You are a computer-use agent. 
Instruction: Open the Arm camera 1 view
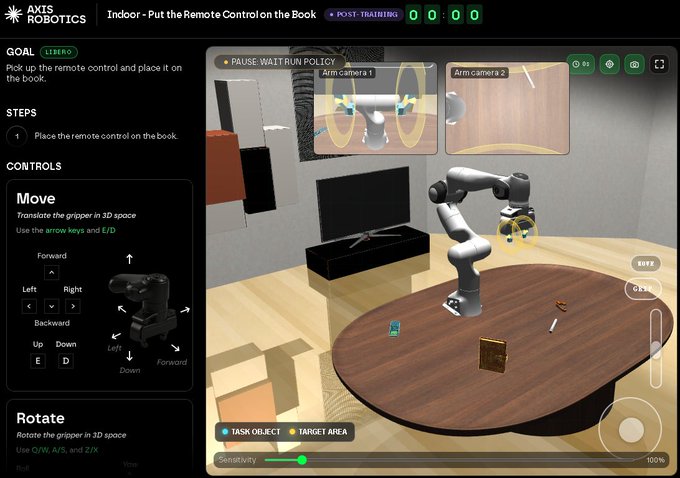pos(376,109)
